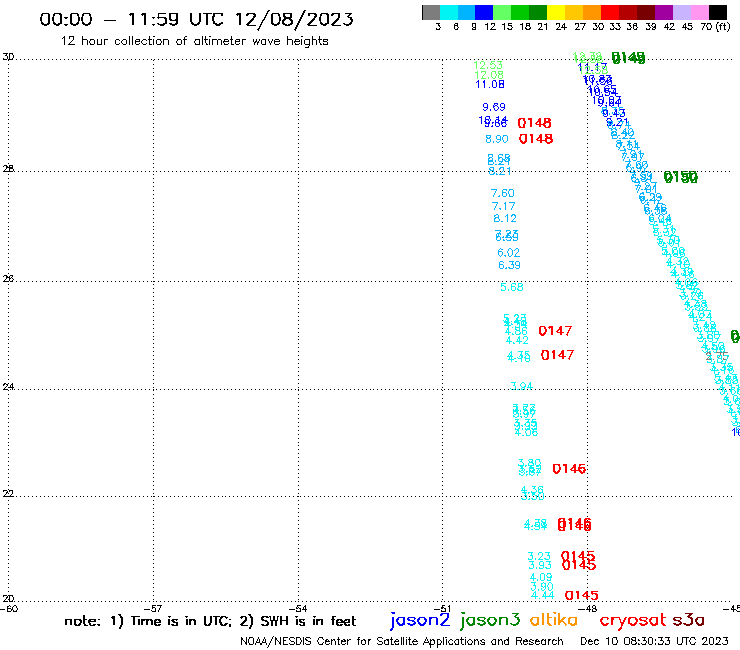Click the "8.90" wave height value

[x=496, y=139]
